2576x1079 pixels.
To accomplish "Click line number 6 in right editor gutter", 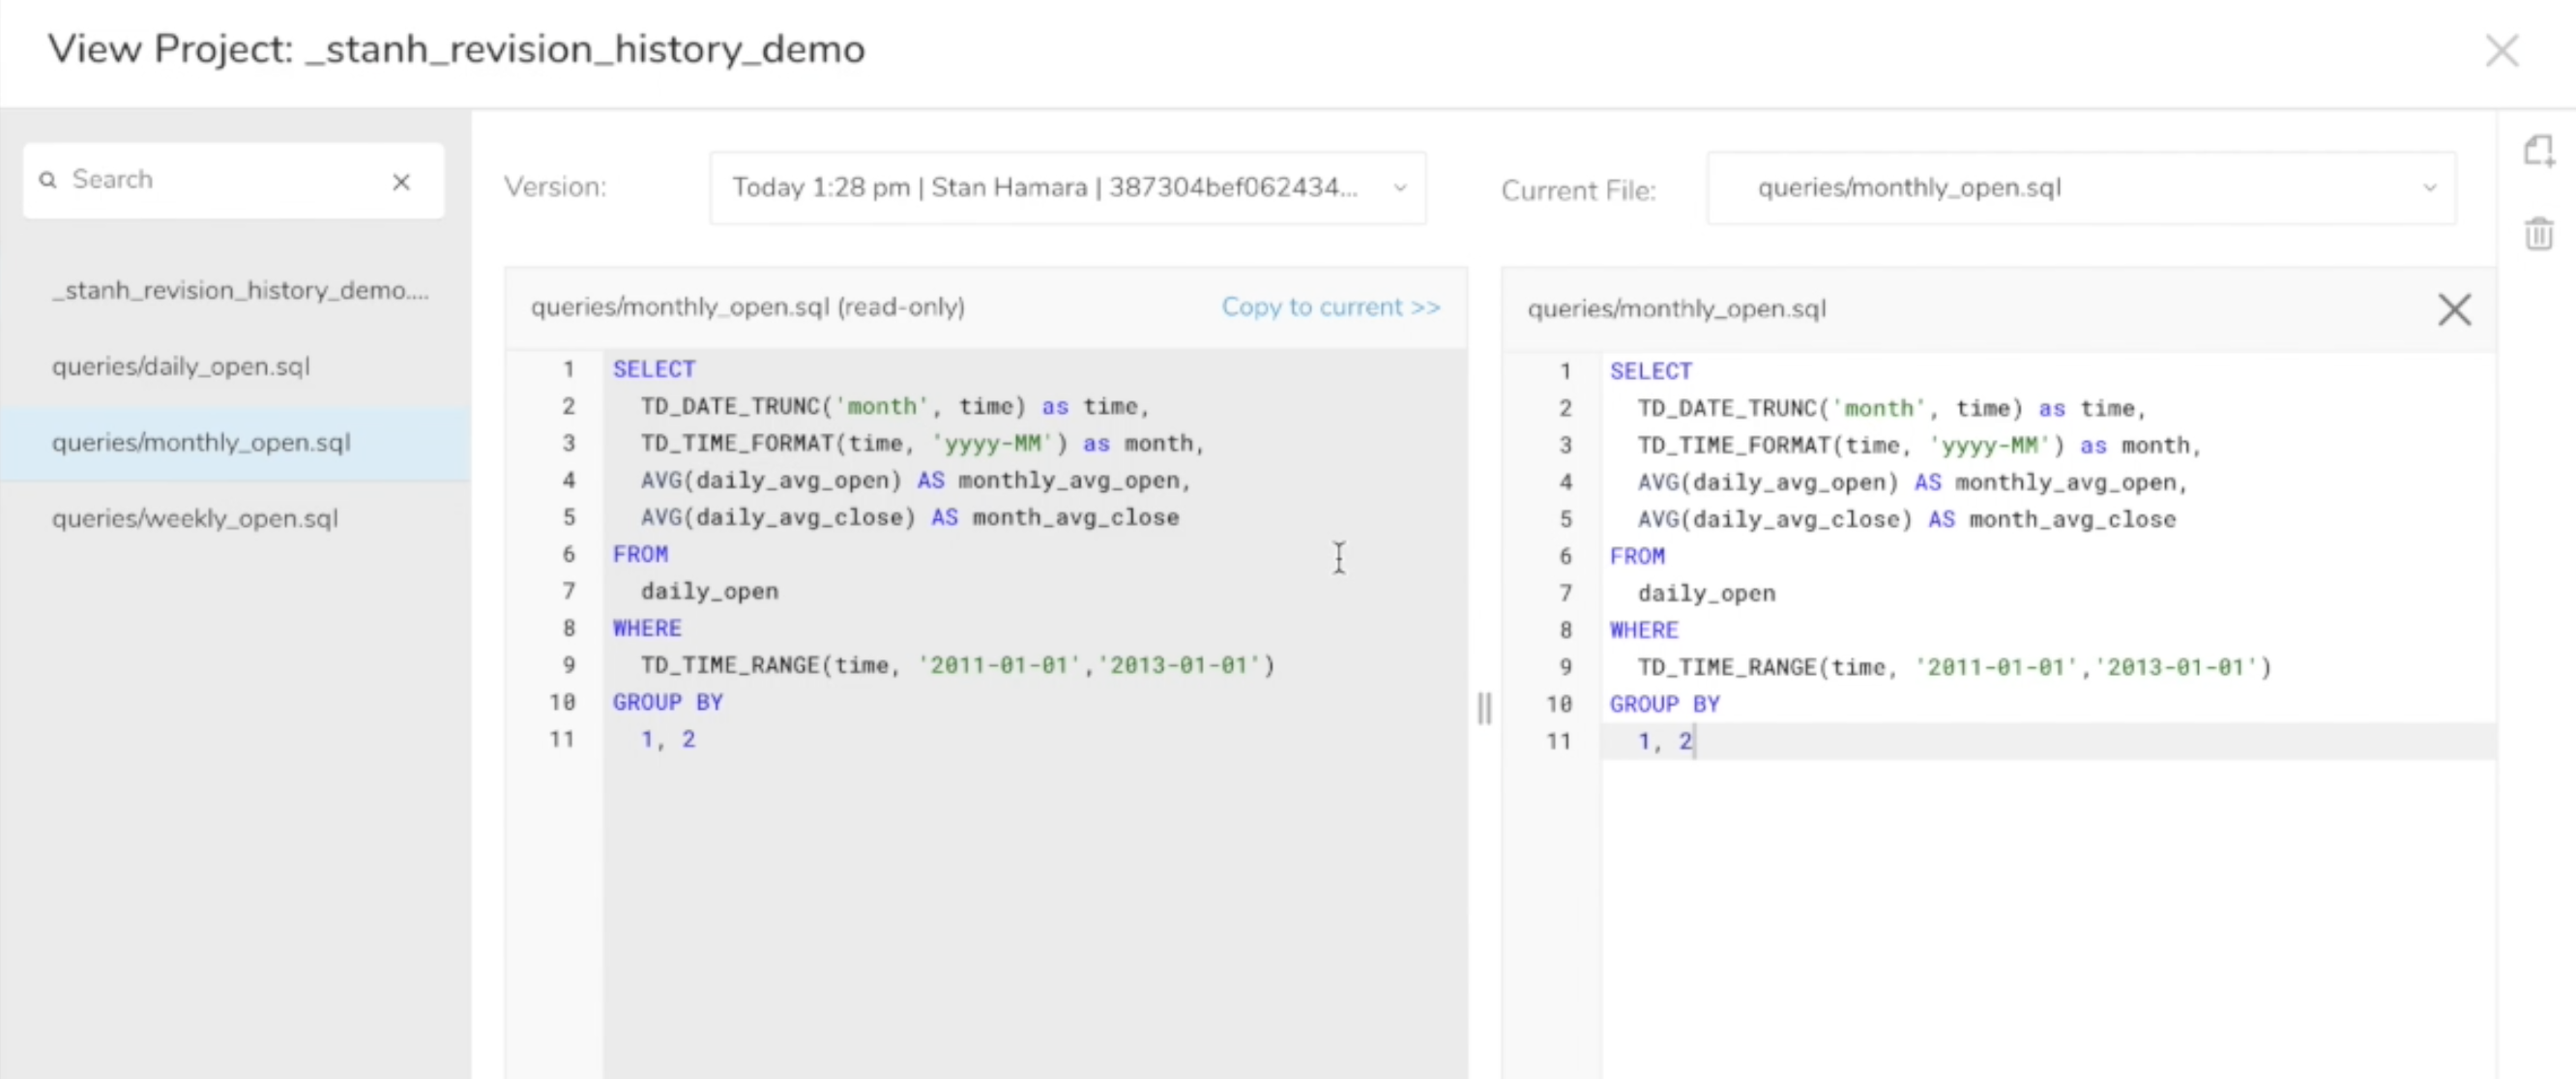I will tap(1565, 556).
